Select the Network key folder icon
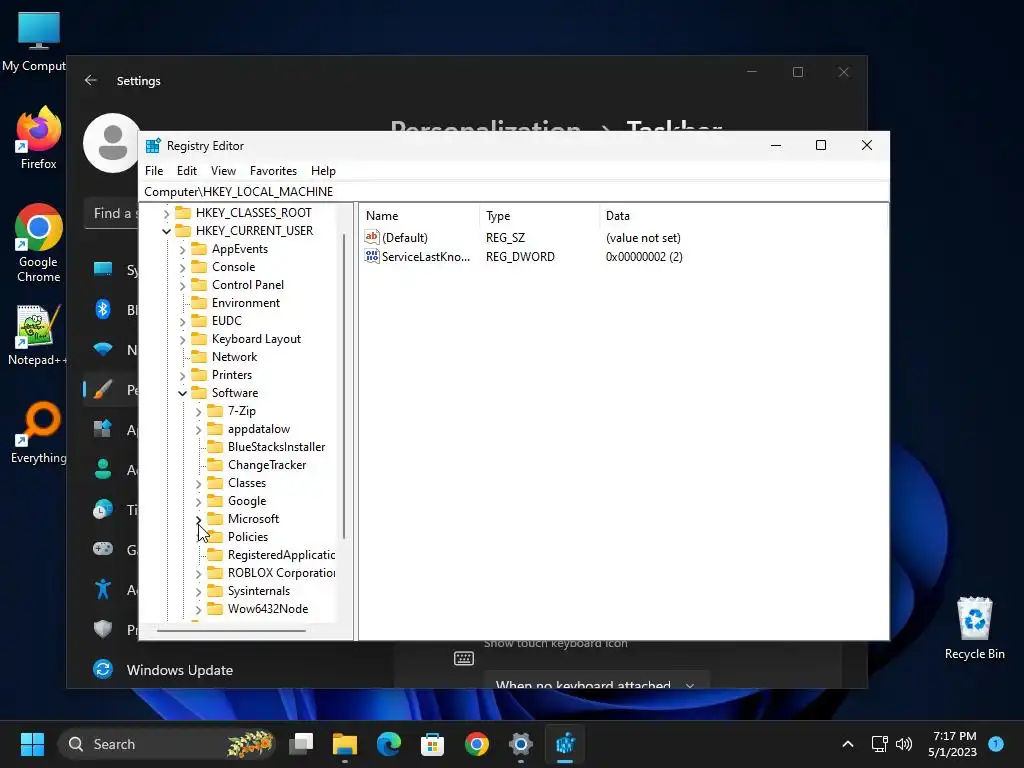 [x=199, y=357]
